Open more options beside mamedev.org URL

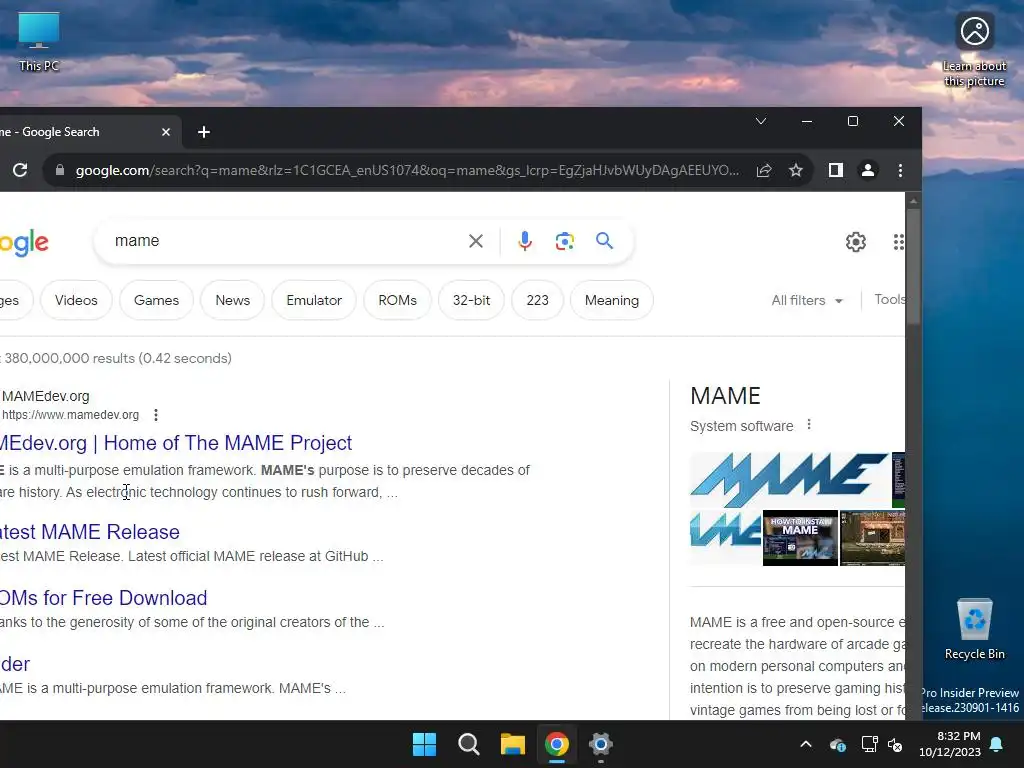[155, 415]
